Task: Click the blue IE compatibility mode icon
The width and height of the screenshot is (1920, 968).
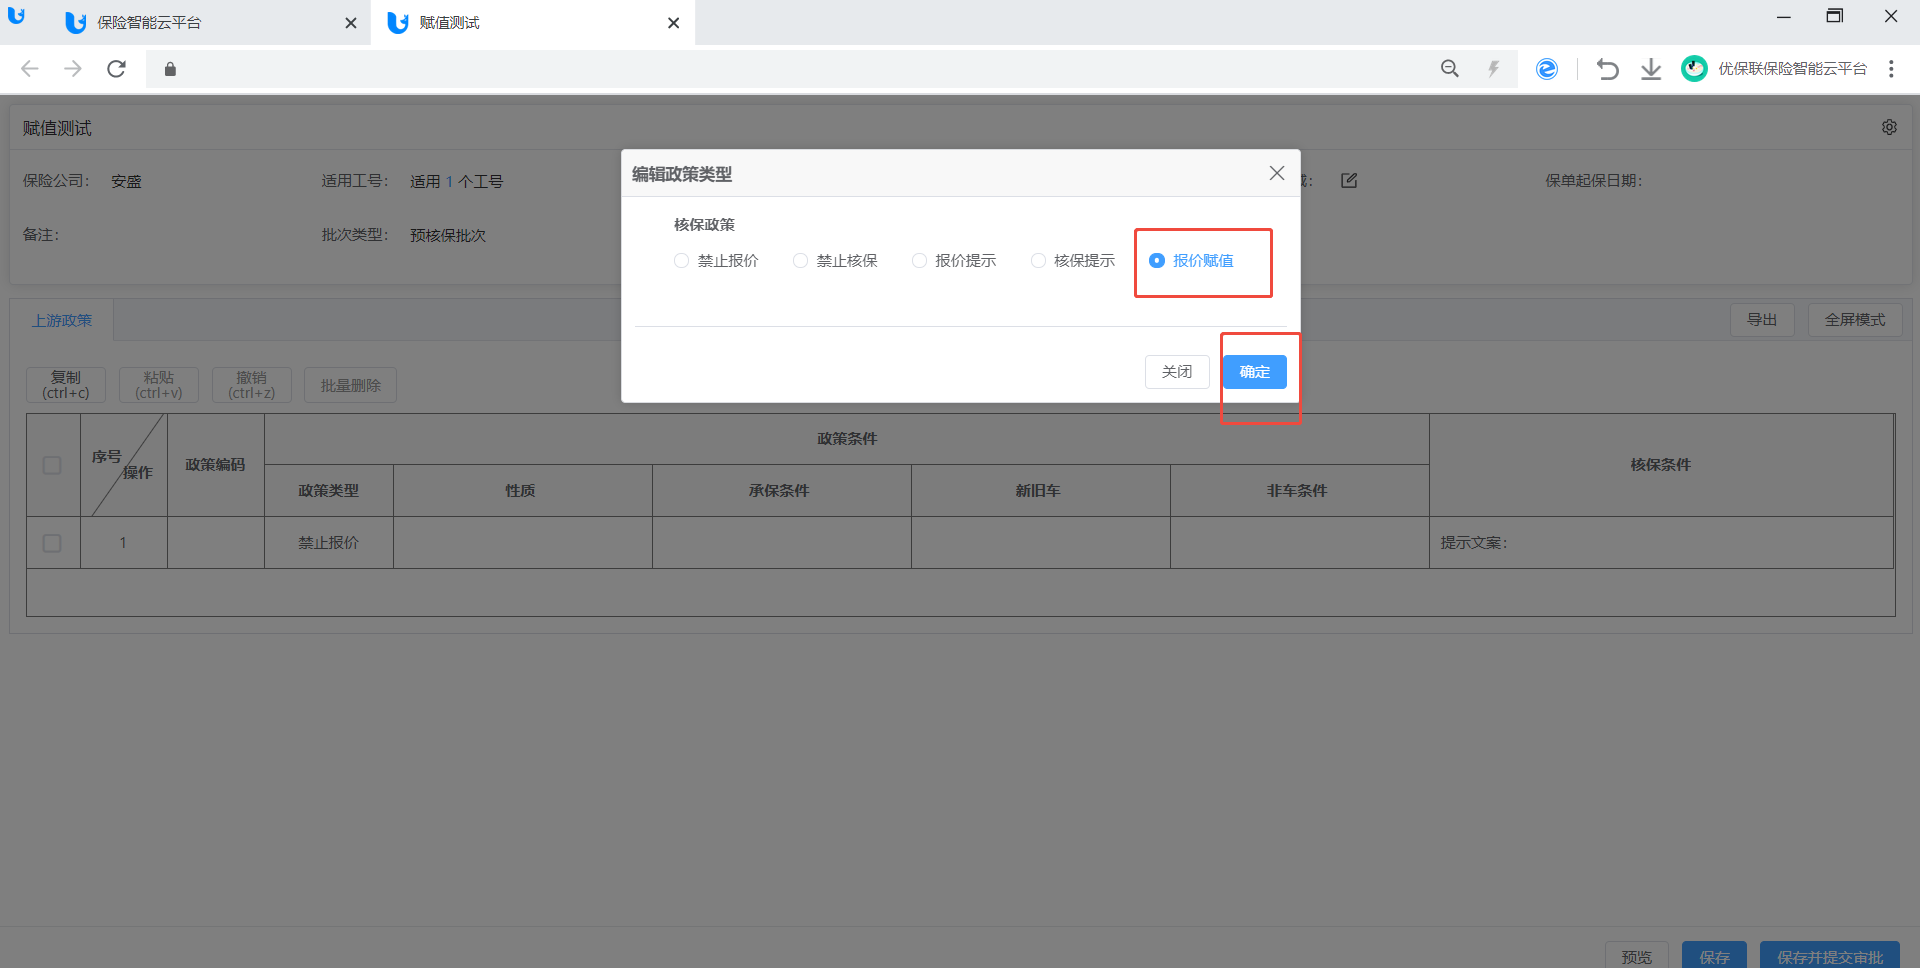Action: pyautogui.click(x=1547, y=69)
